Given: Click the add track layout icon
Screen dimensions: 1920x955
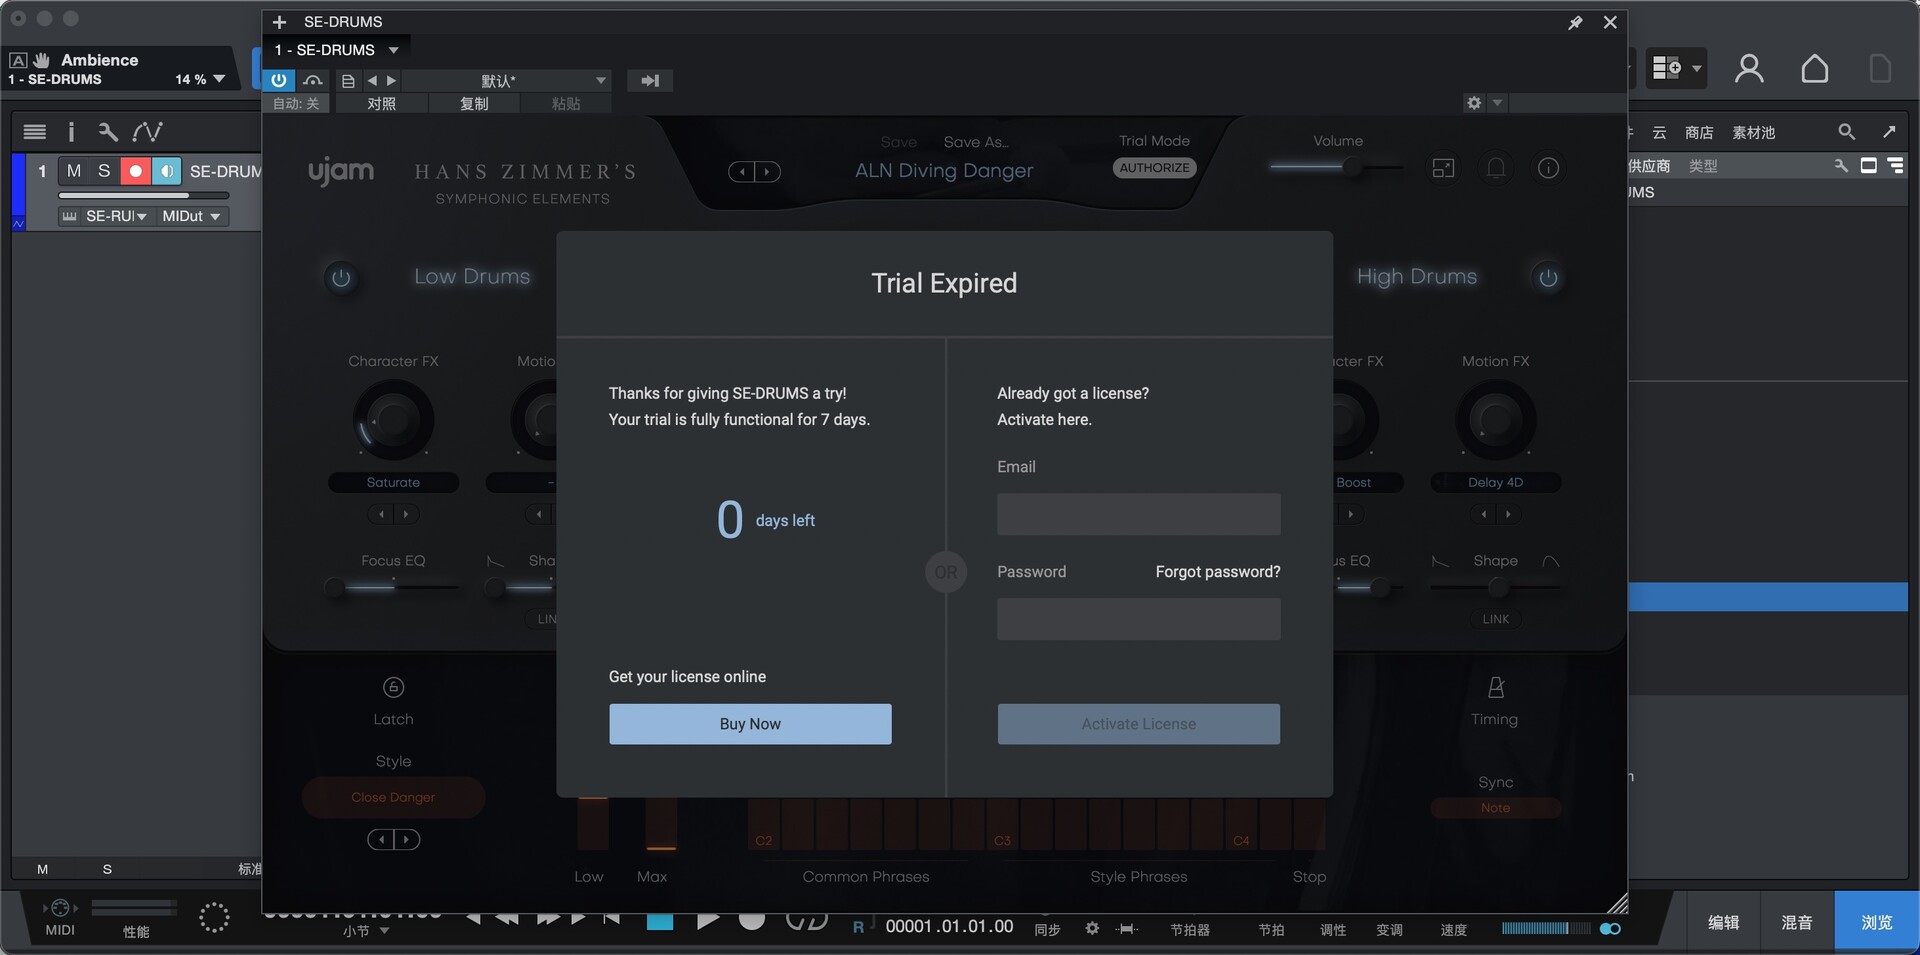Looking at the screenshot, I should 1666,67.
